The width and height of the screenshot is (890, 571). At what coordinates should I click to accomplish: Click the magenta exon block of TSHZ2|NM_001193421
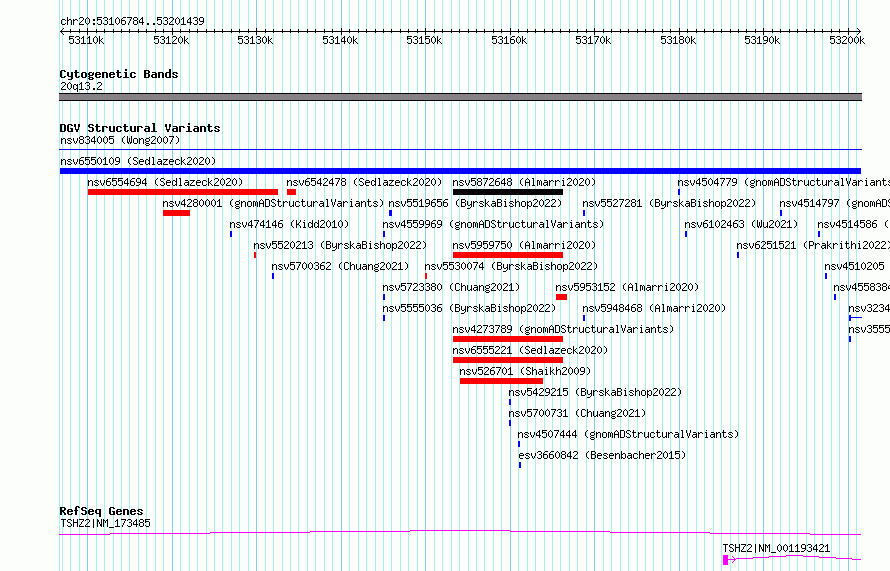[x=725, y=560]
